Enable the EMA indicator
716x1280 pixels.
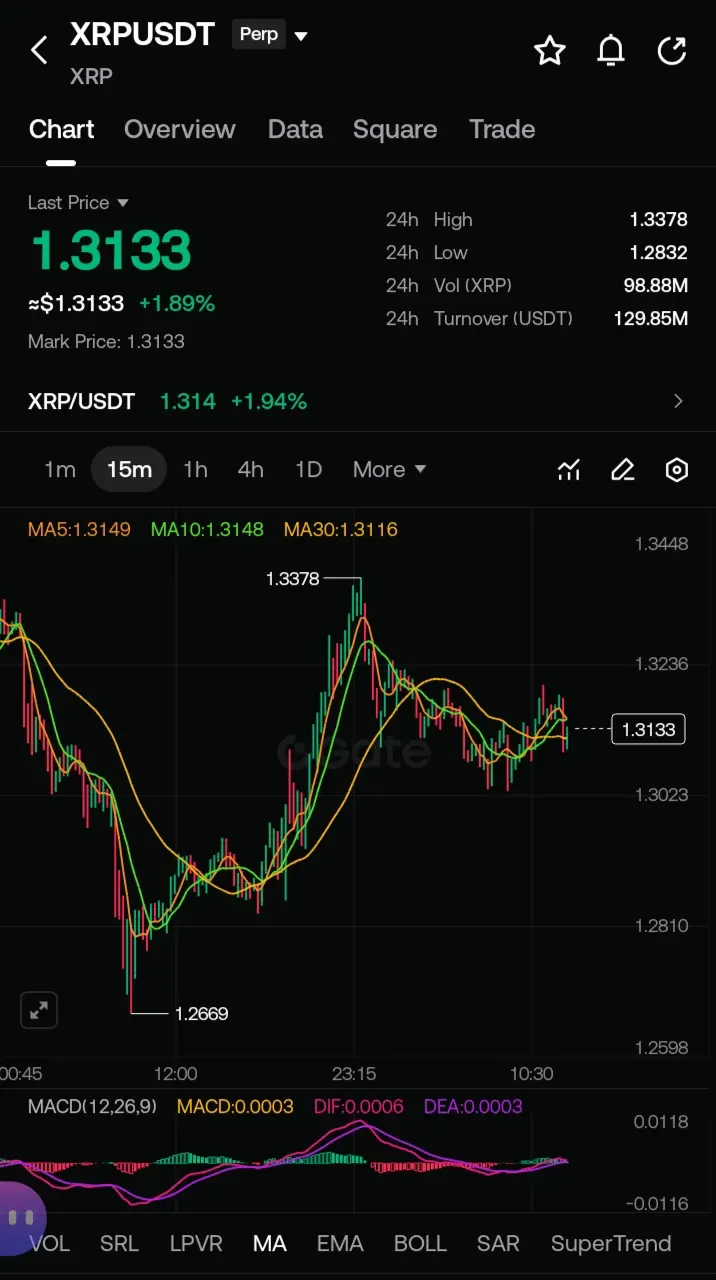[x=340, y=1244]
